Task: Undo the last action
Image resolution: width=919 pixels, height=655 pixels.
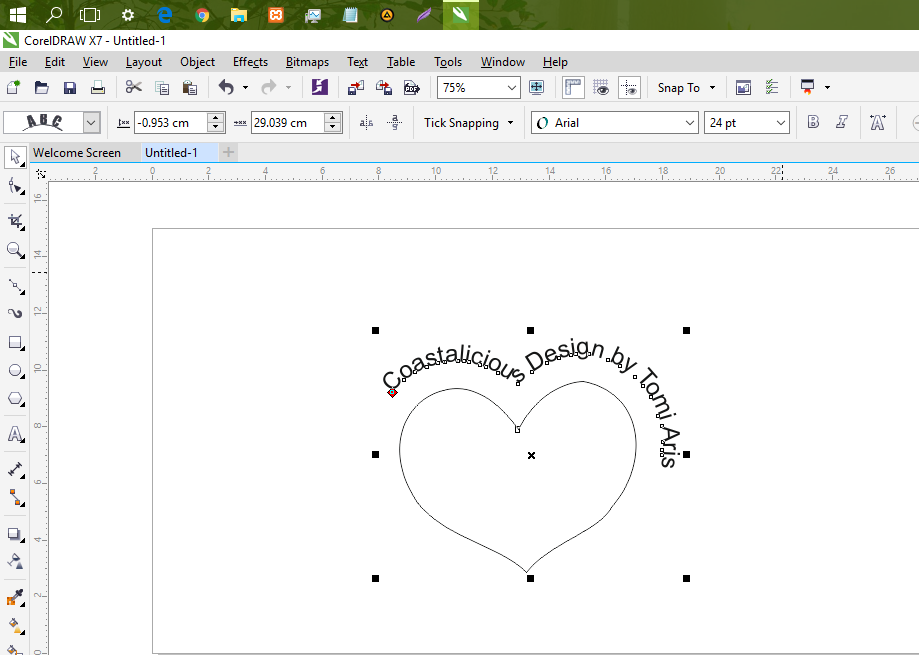Action: tap(228, 87)
